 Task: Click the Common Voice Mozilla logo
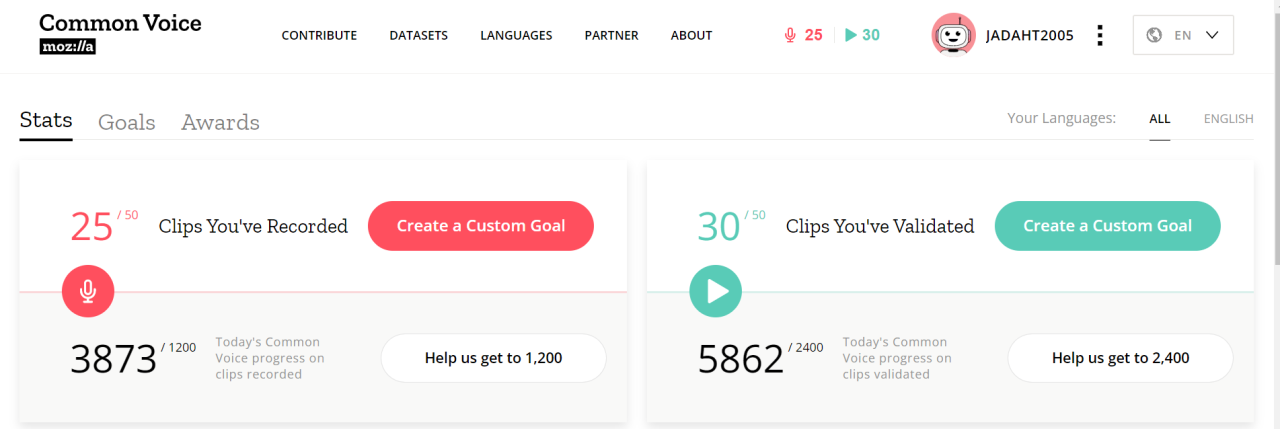pos(120,33)
